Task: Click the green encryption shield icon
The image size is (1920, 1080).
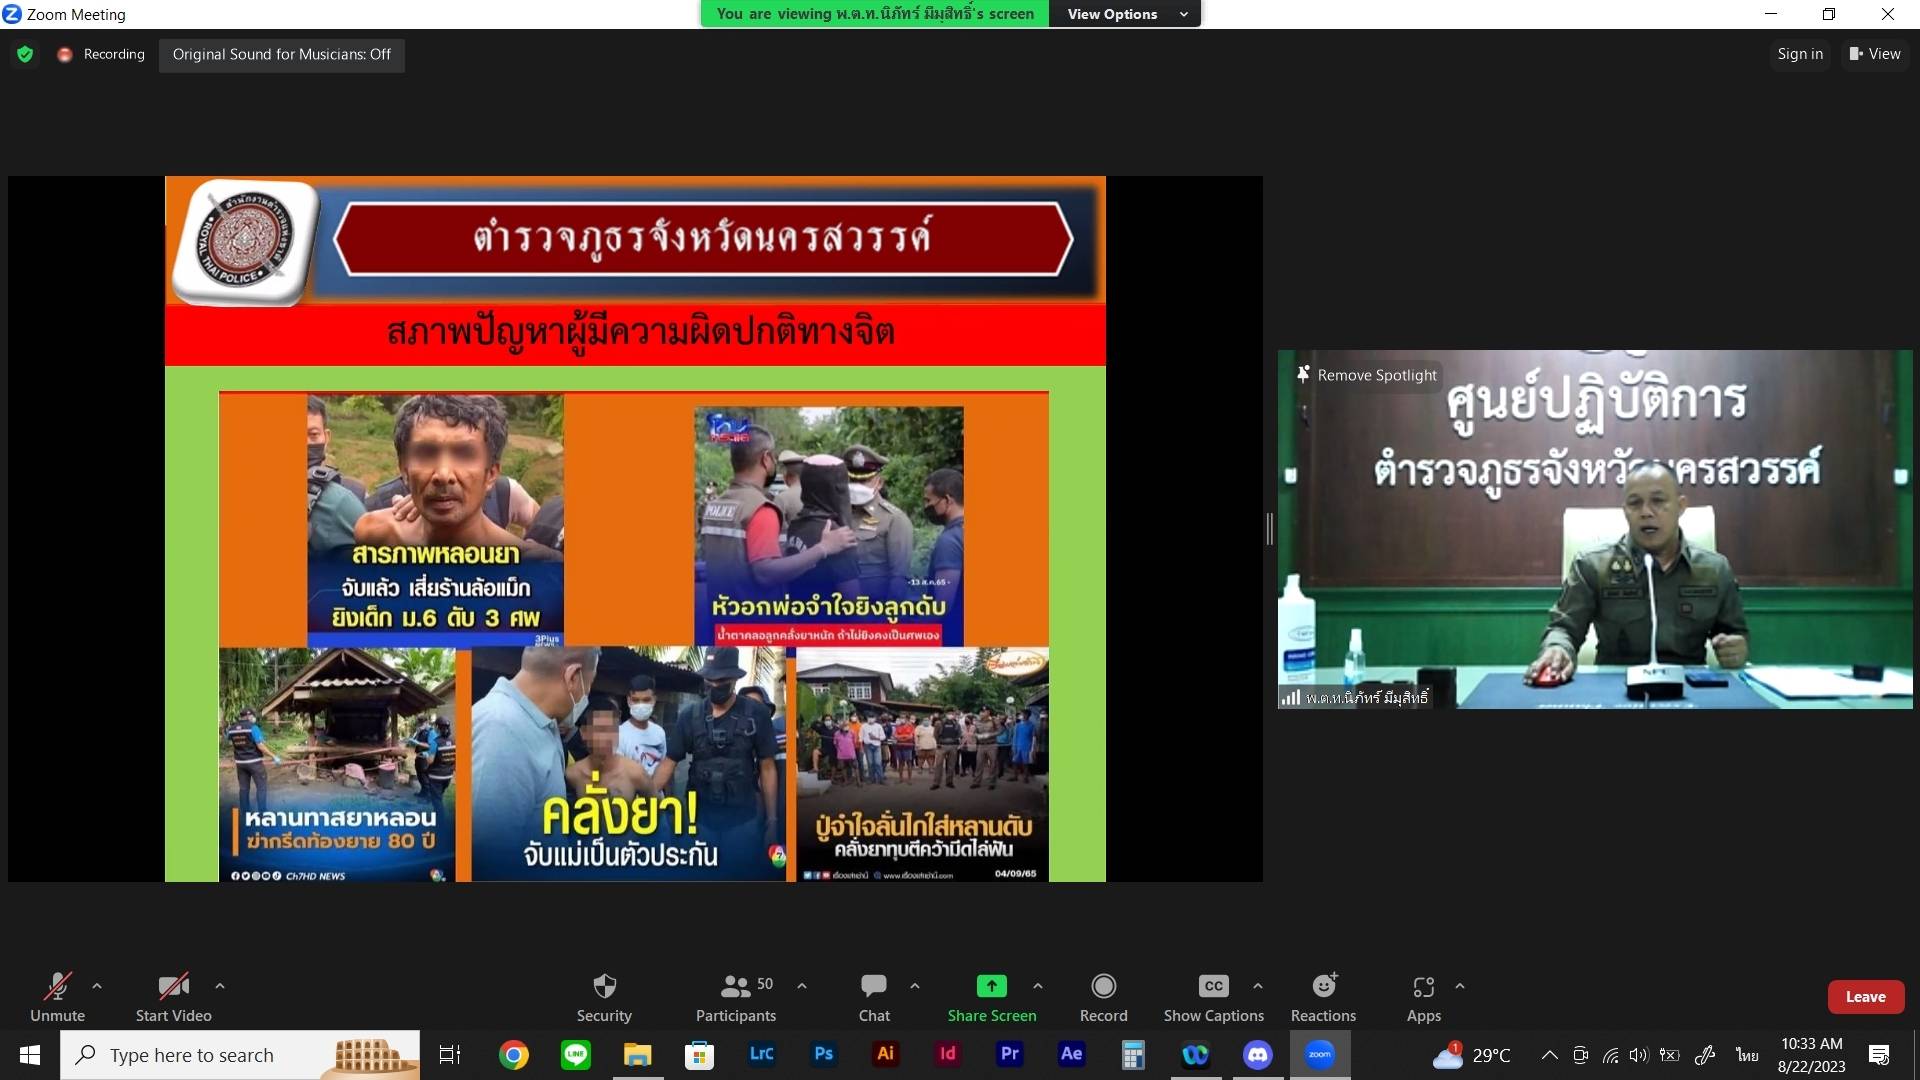Action: point(25,54)
